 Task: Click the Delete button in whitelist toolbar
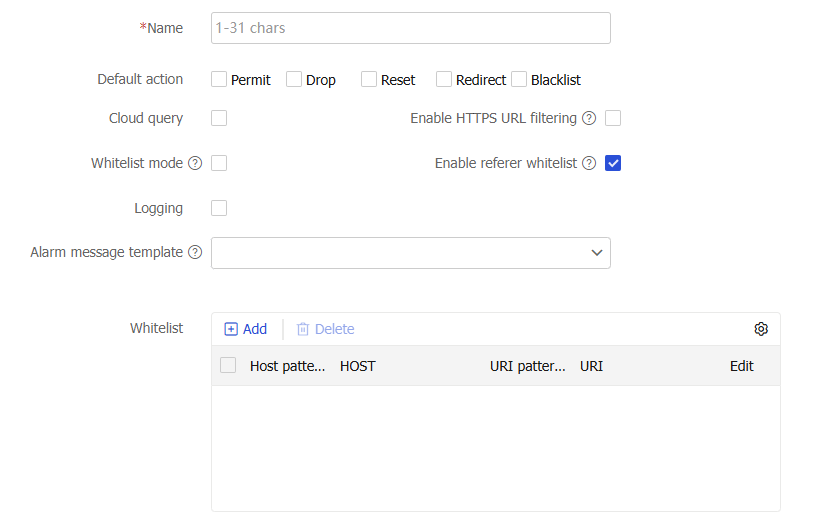(326, 329)
